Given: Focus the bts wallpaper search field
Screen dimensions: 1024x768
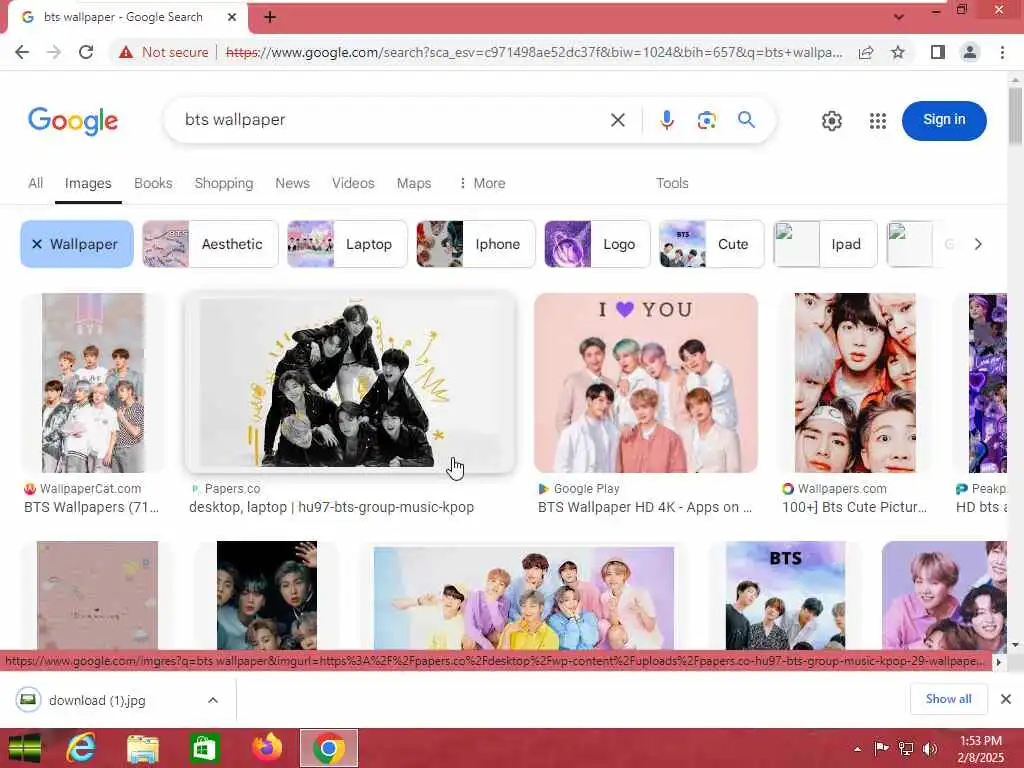Looking at the screenshot, I should pos(392,120).
